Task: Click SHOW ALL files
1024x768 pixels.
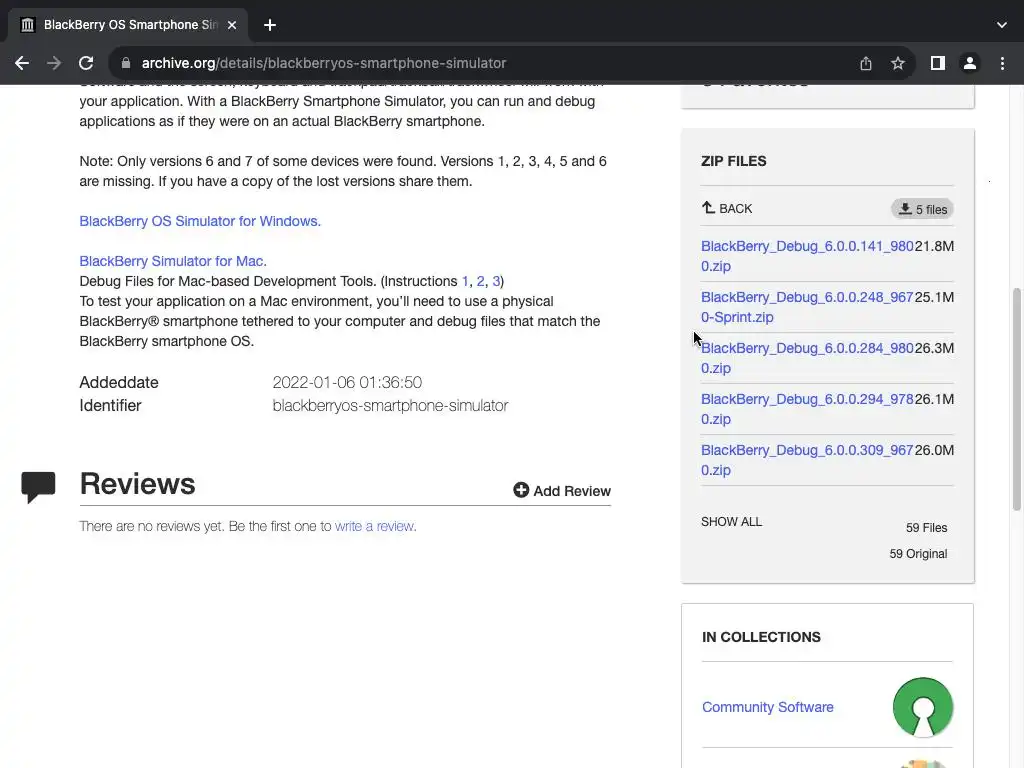Action: point(731,522)
